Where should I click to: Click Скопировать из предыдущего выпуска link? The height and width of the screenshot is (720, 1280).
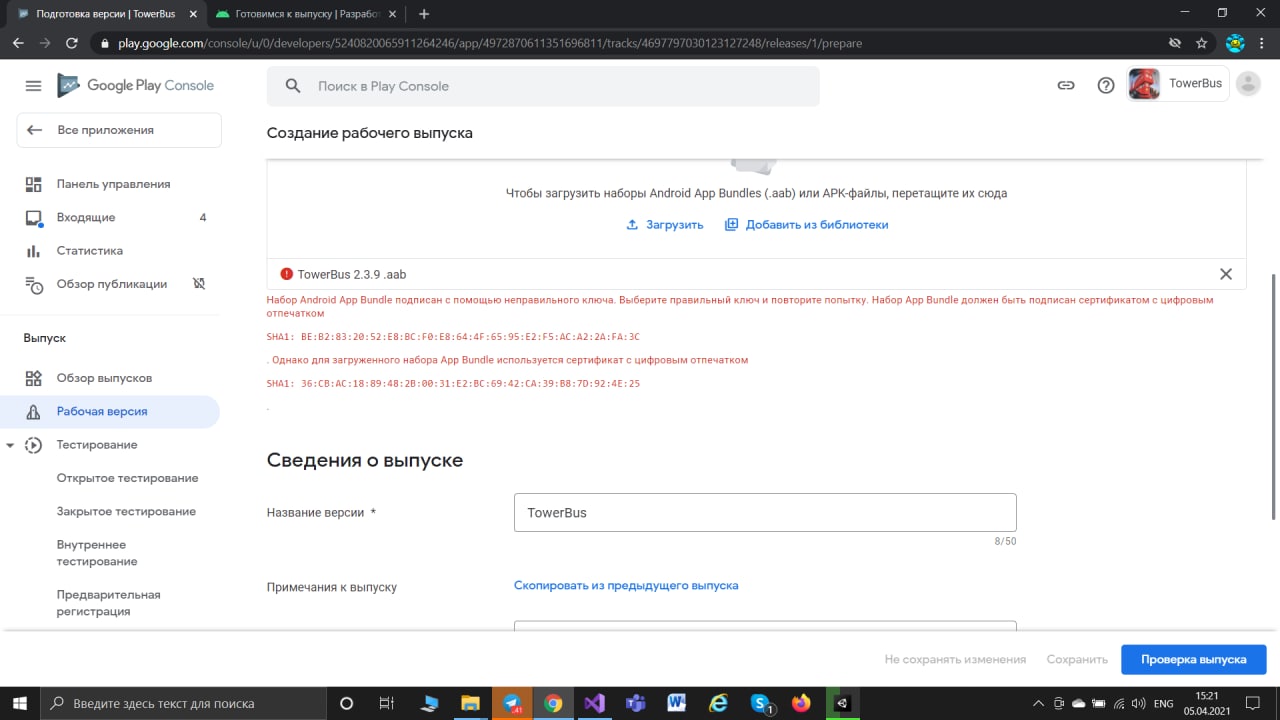coord(626,585)
